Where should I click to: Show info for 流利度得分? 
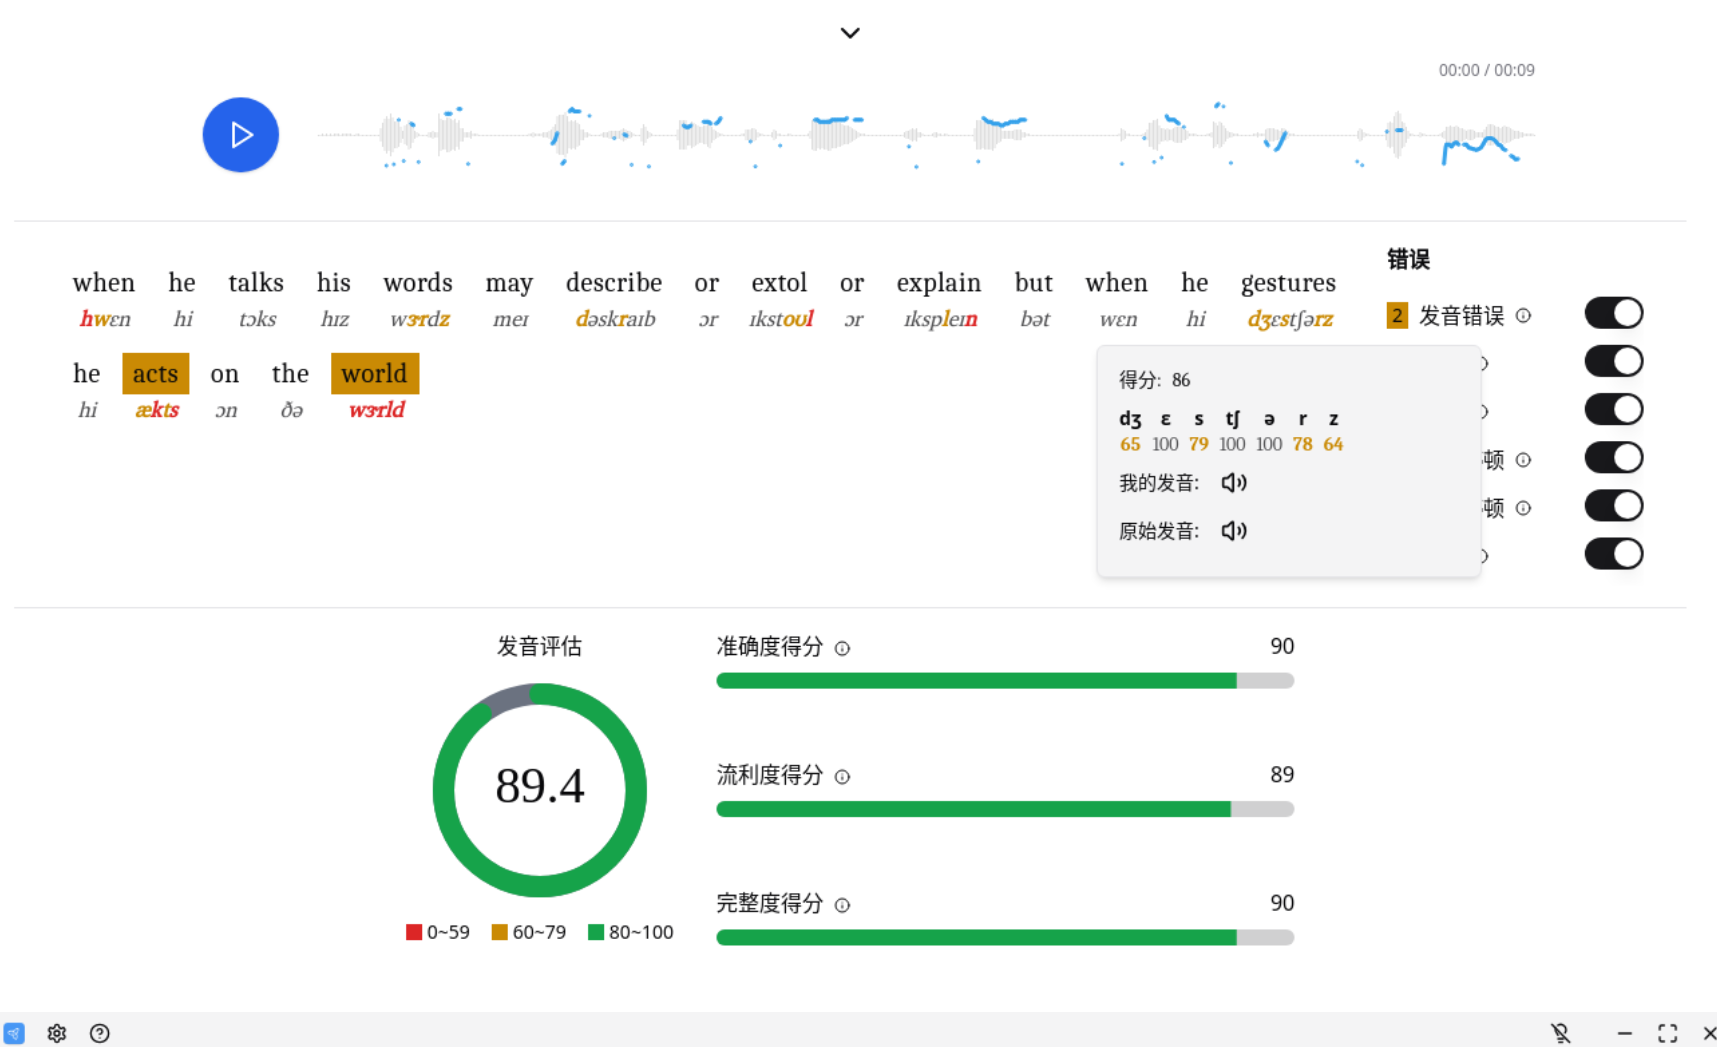842,777
